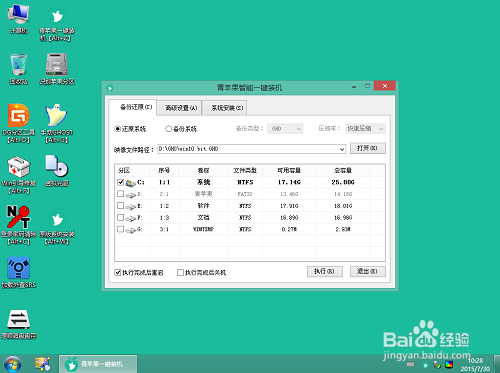Expand the image file path dropdown arrow

pos(342,149)
